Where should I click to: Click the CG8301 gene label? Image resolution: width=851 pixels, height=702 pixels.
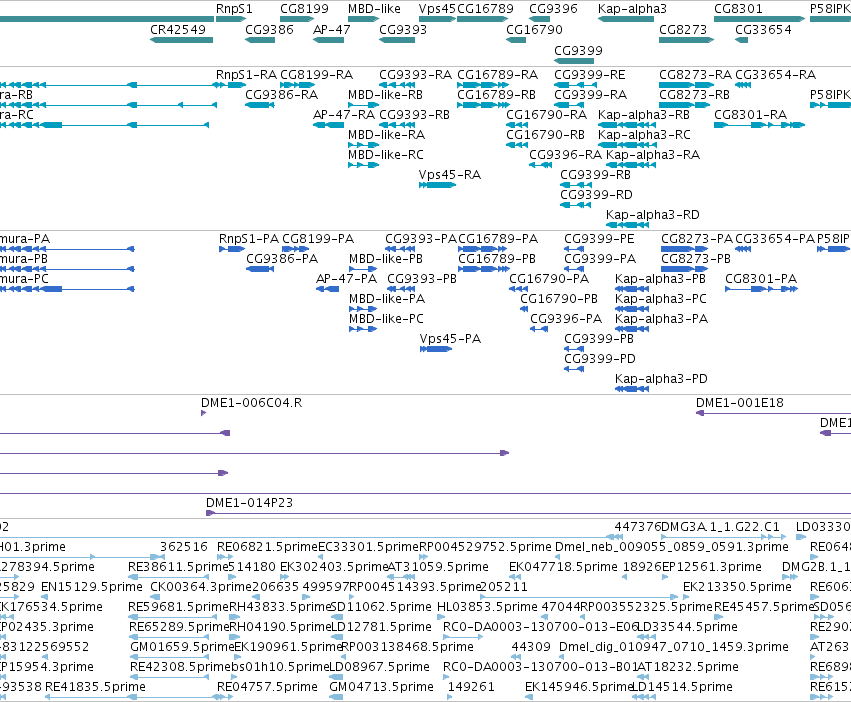pyautogui.click(x=738, y=9)
